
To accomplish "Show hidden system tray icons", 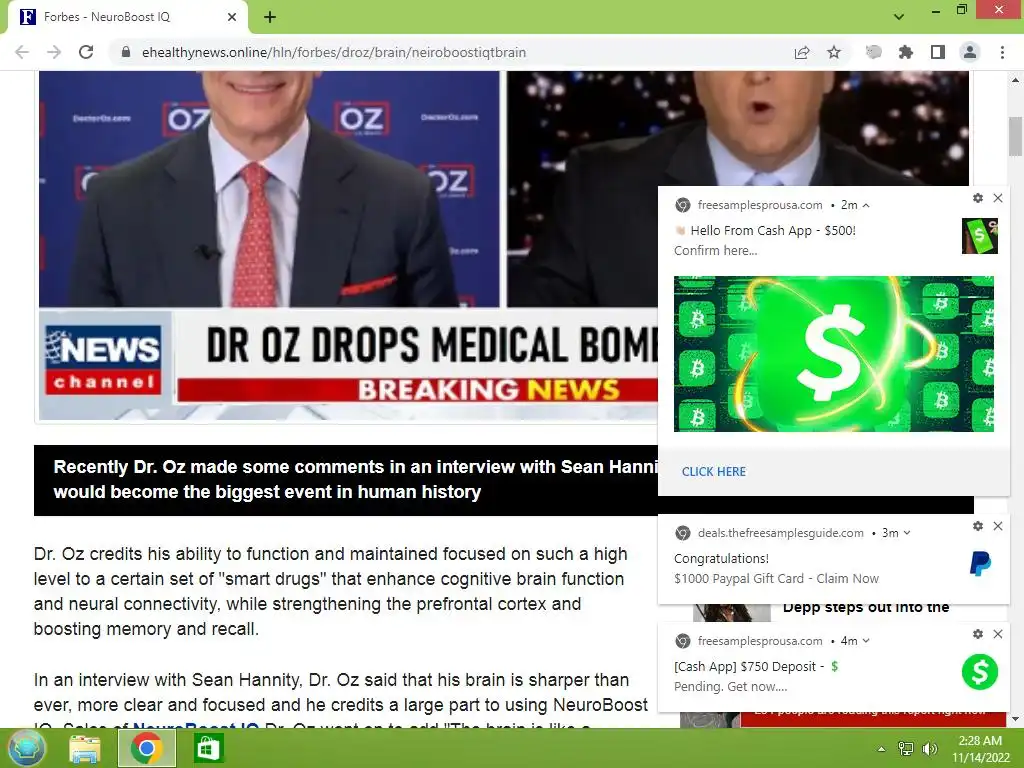I will tap(882, 749).
